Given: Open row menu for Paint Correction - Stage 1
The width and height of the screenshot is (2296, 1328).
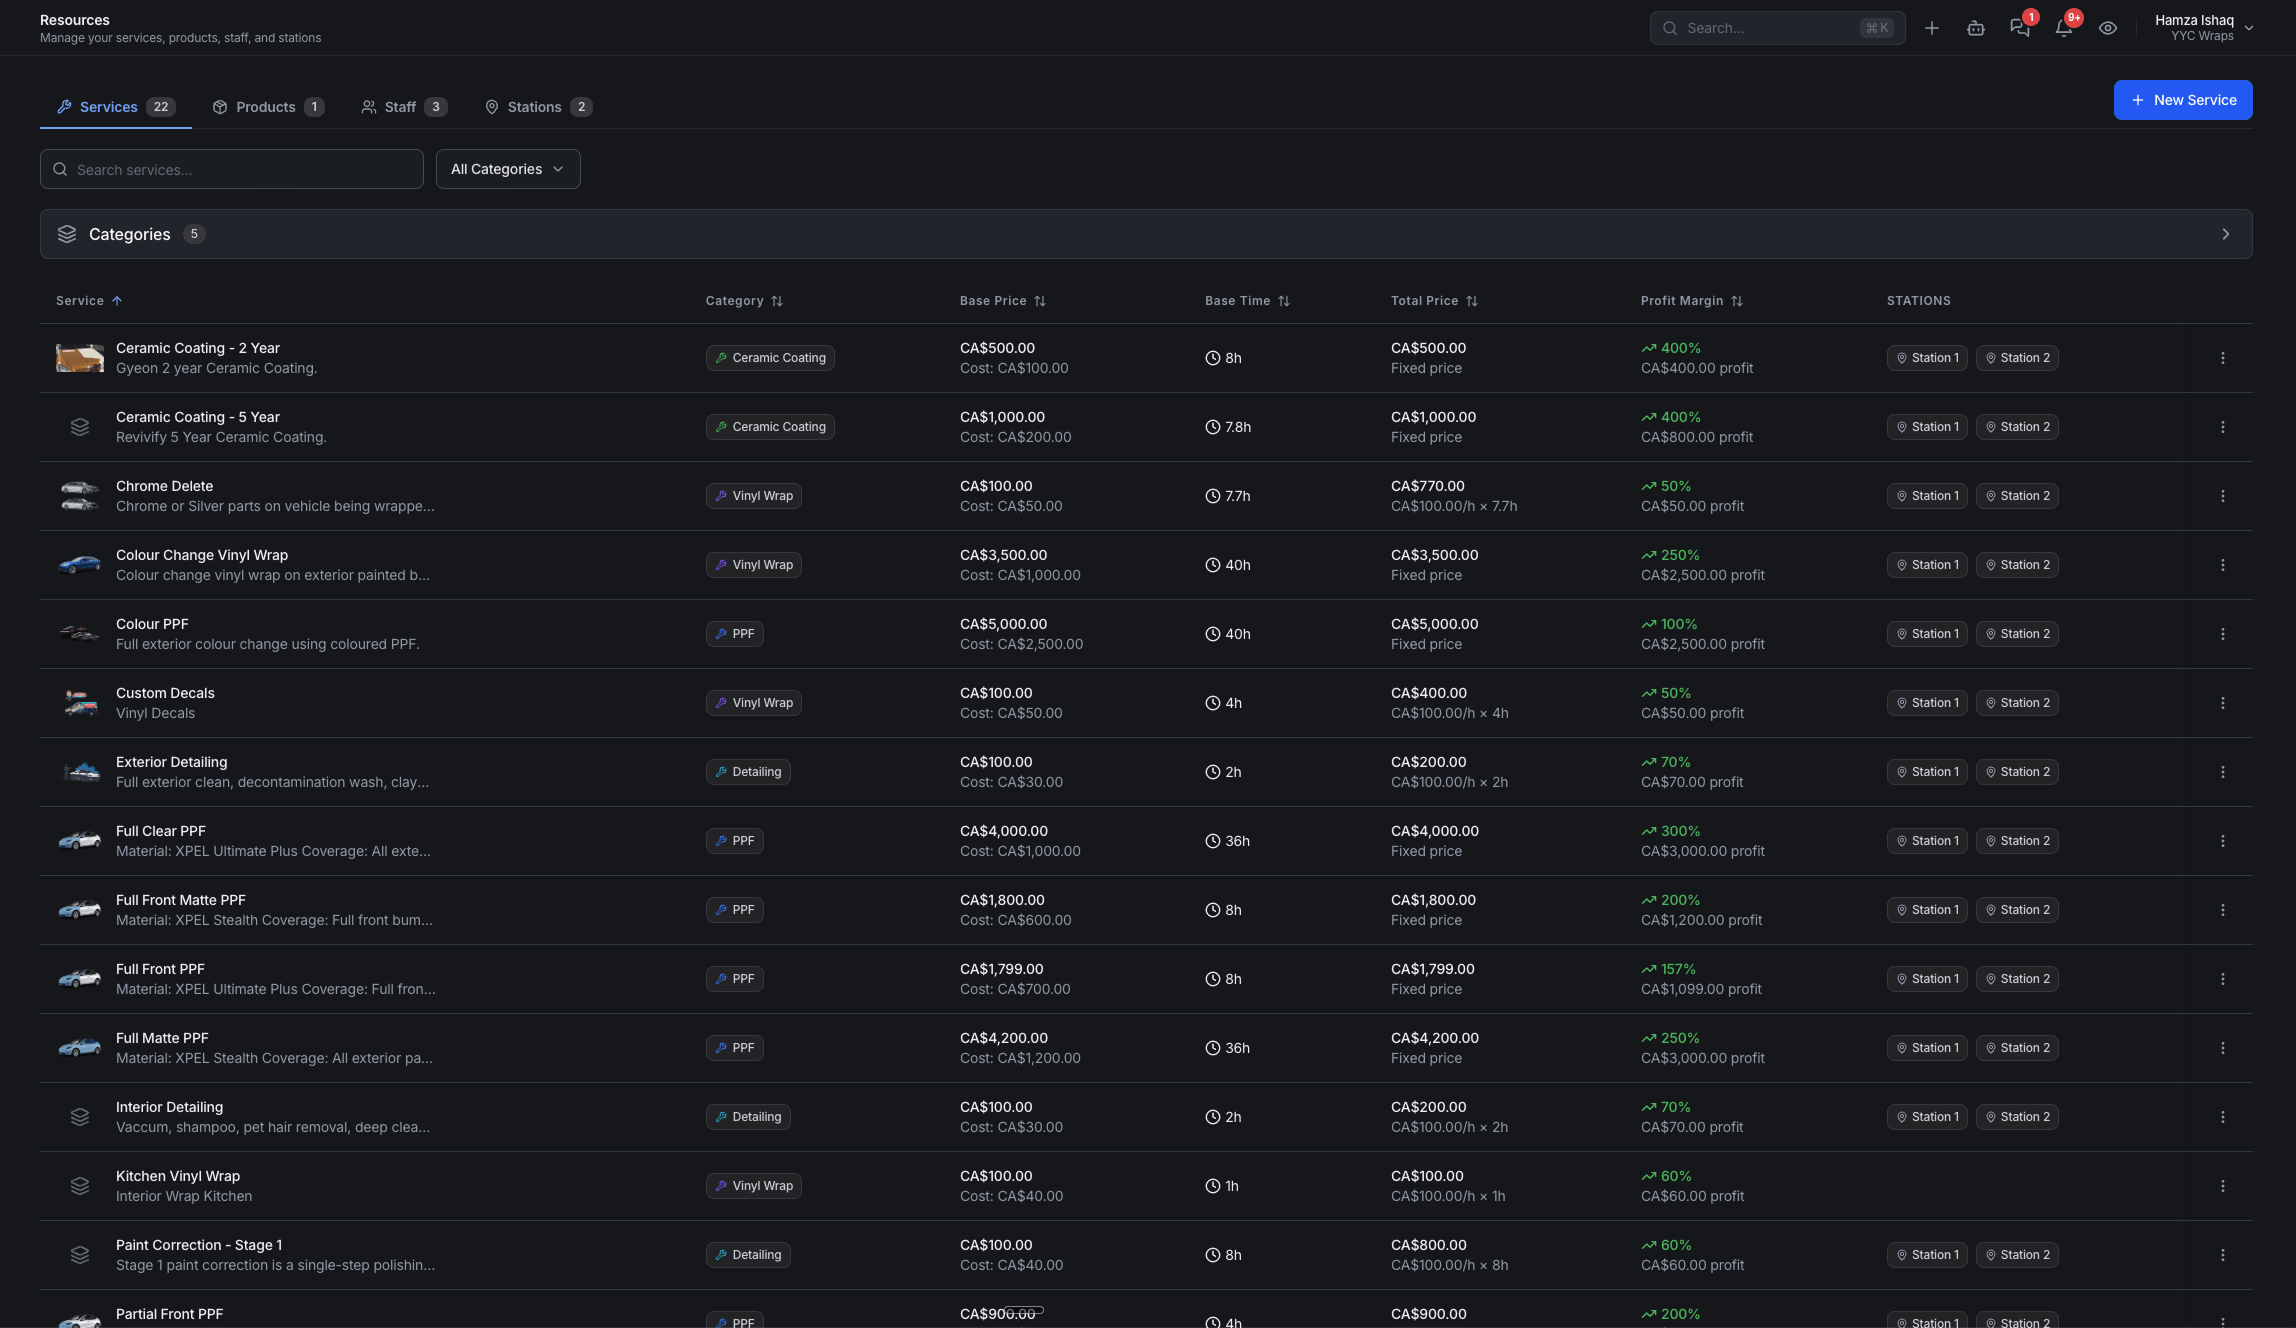Looking at the screenshot, I should tap(2223, 1255).
